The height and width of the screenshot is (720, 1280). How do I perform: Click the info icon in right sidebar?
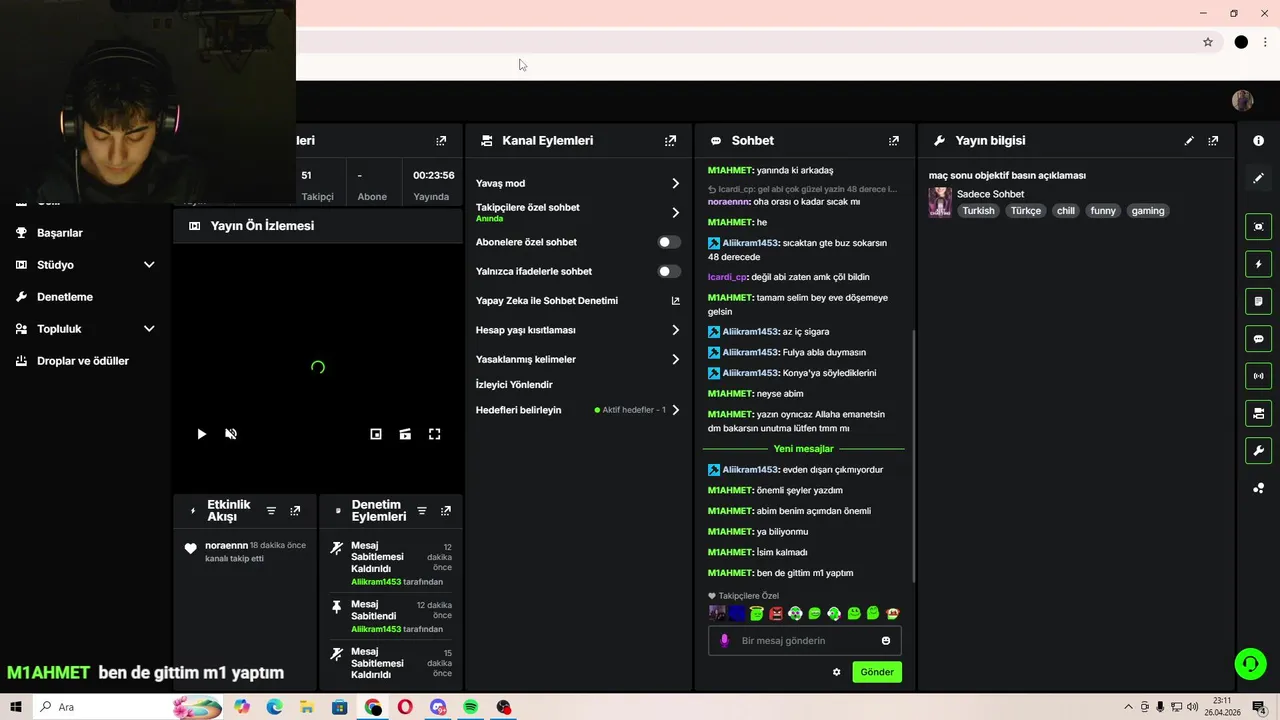pyautogui.click(x=1258, y=141)
